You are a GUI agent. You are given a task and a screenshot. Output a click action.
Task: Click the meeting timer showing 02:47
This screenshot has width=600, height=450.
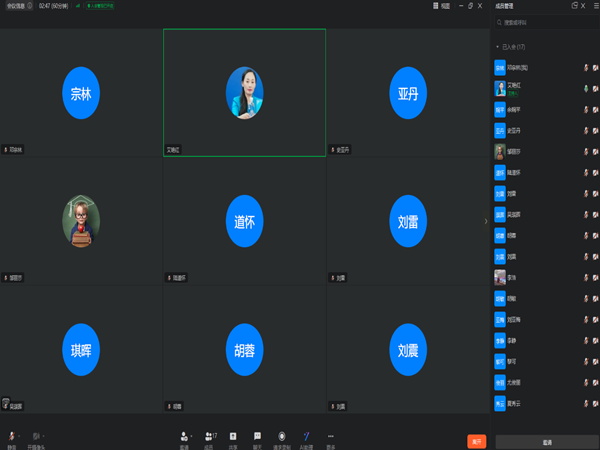coord(53,6)
